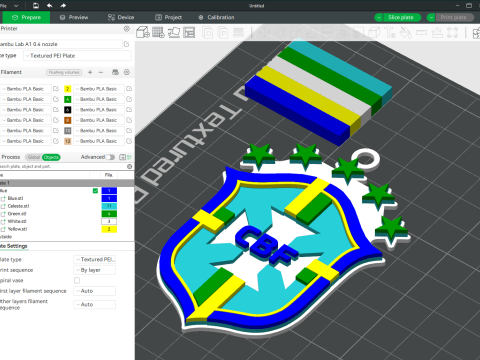480x360 pixels.
Task: Open the filament 10 Bambu PLA Basic dropdown
Action: tap(99, 131)
